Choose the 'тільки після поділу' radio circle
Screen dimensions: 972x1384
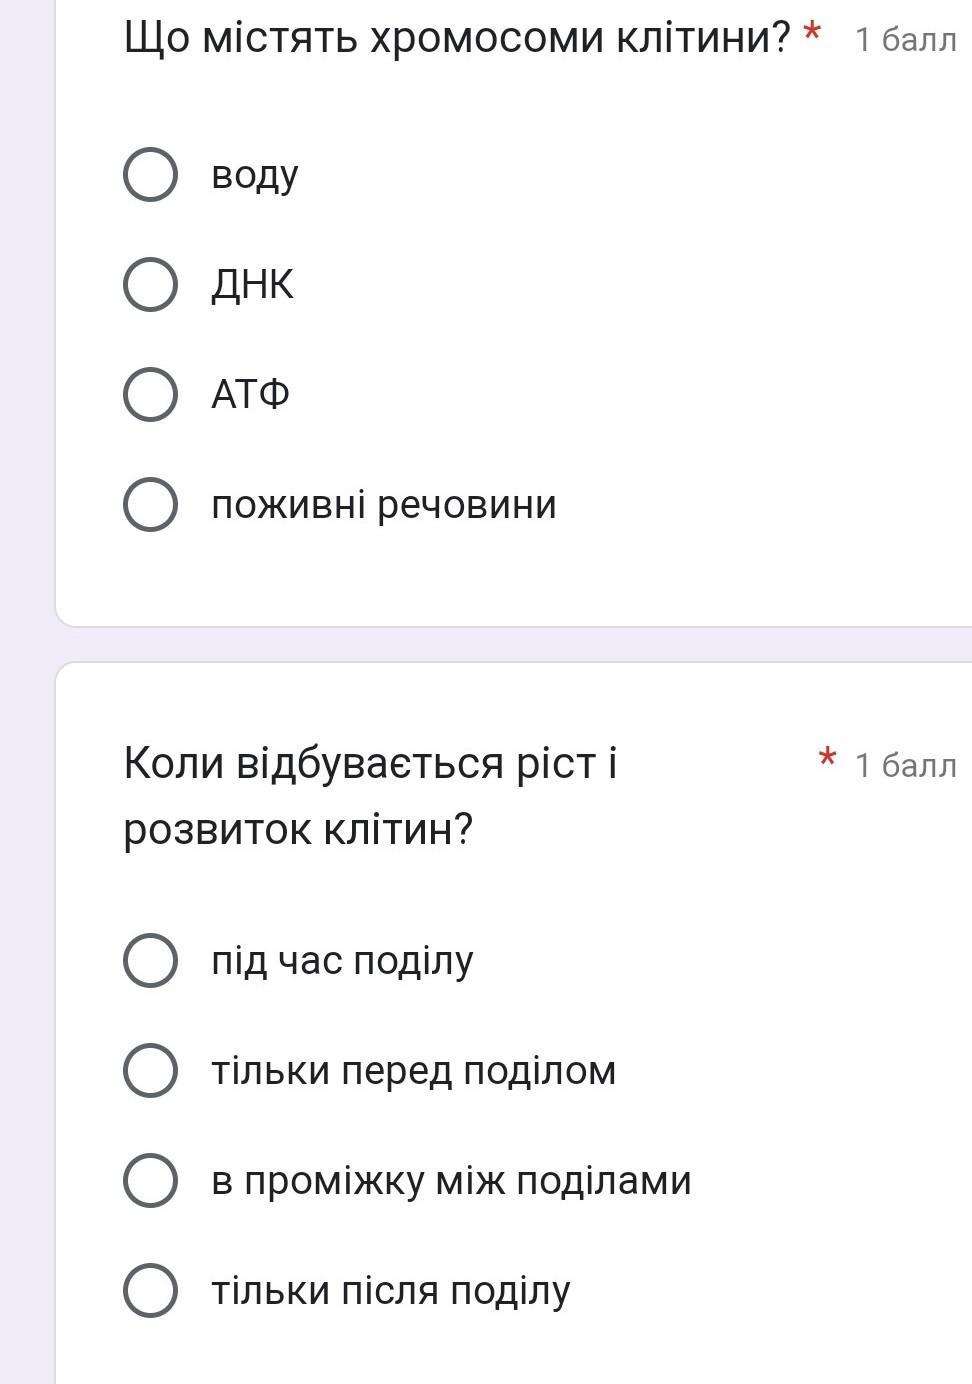(x=151, y=1290)
